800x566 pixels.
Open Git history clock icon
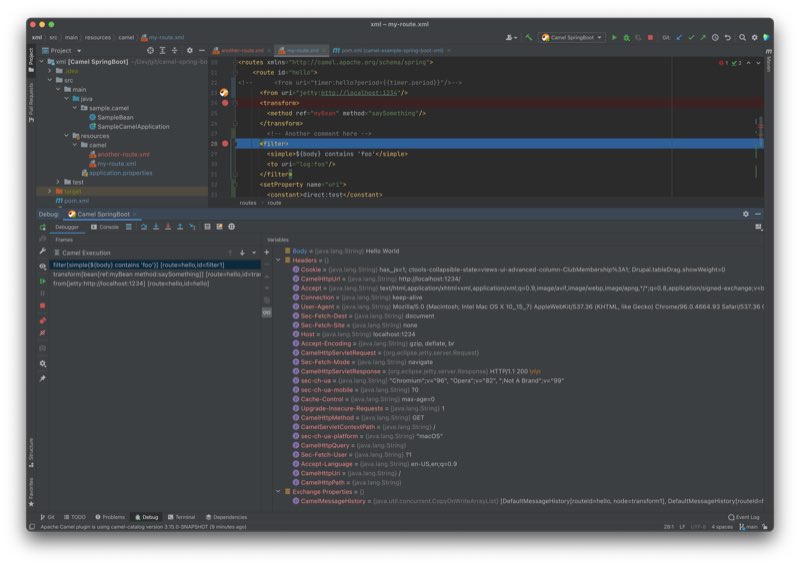click(x=715, y=37)
